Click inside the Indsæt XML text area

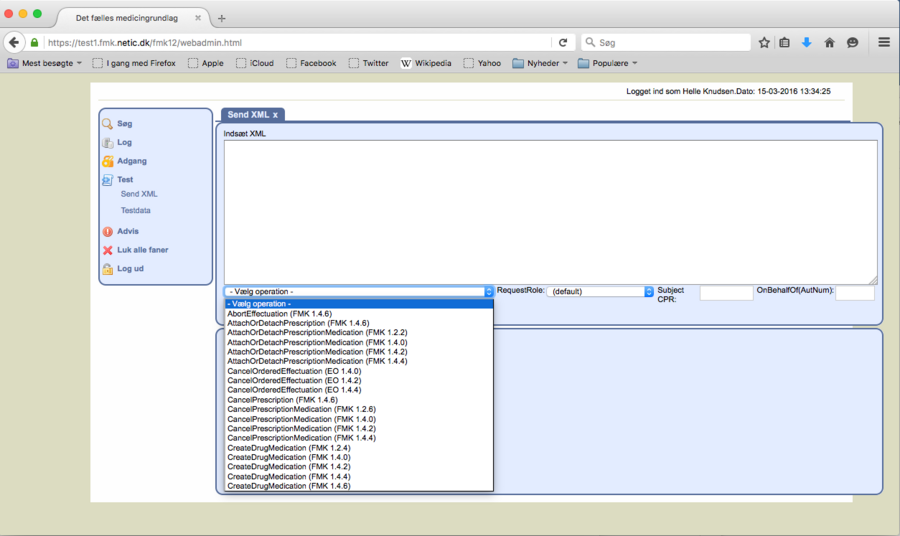550,212
